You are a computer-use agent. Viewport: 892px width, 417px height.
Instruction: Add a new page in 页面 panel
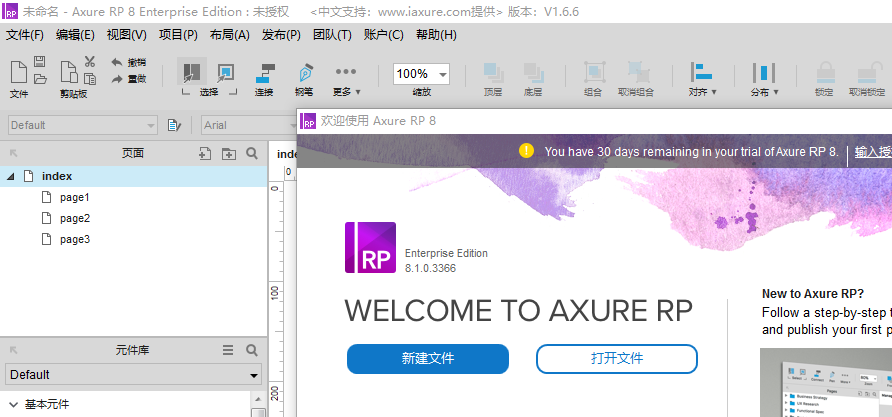pos(205,153)
